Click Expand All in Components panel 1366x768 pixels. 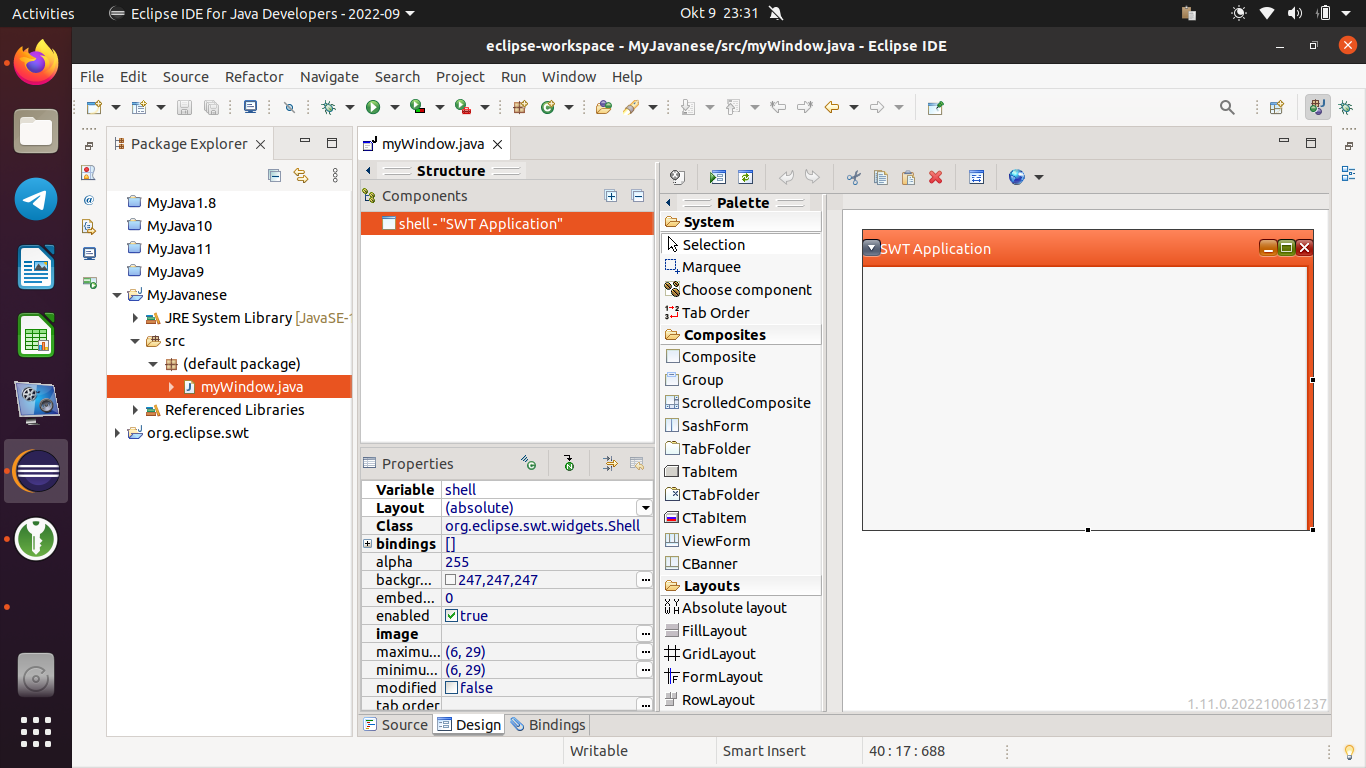coord(611,196)
